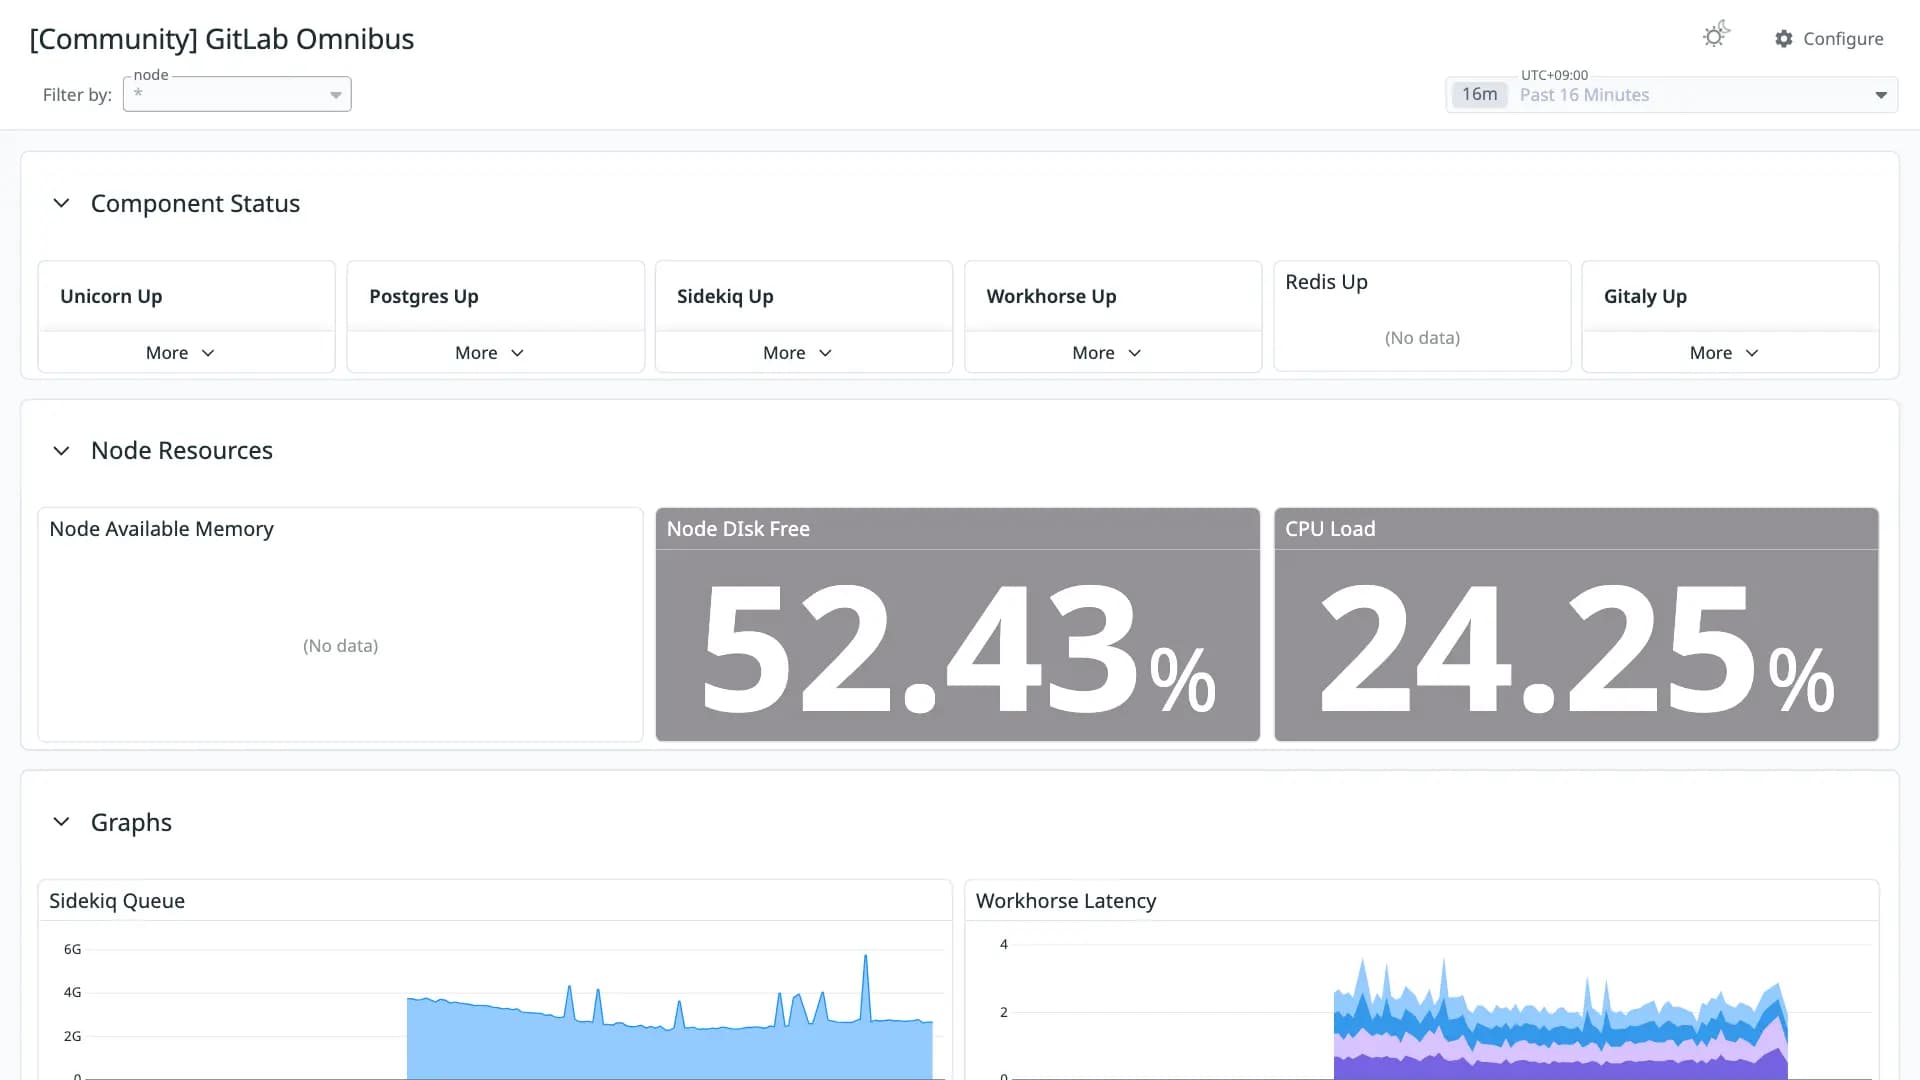Toggle the light/dark theme icon
The image size is (1920, 1080).
click(x=1716, y=36)
